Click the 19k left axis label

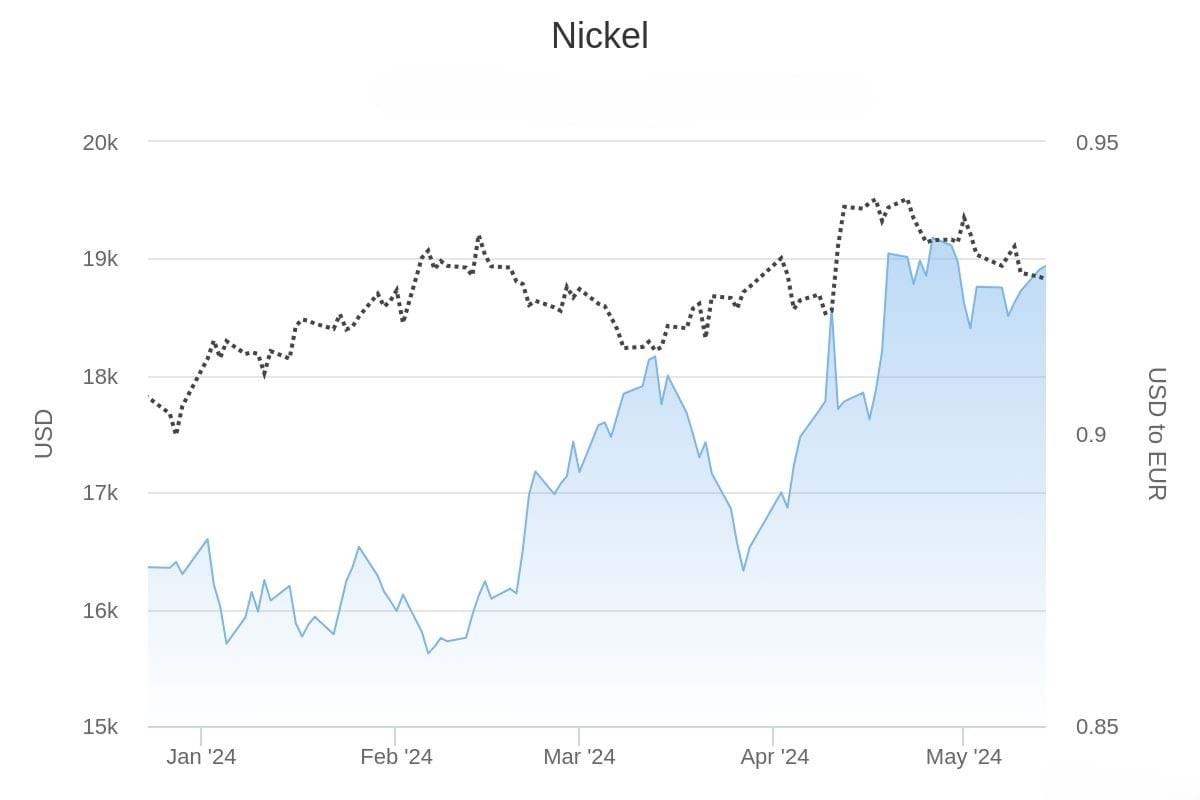[x=100, y=259]
